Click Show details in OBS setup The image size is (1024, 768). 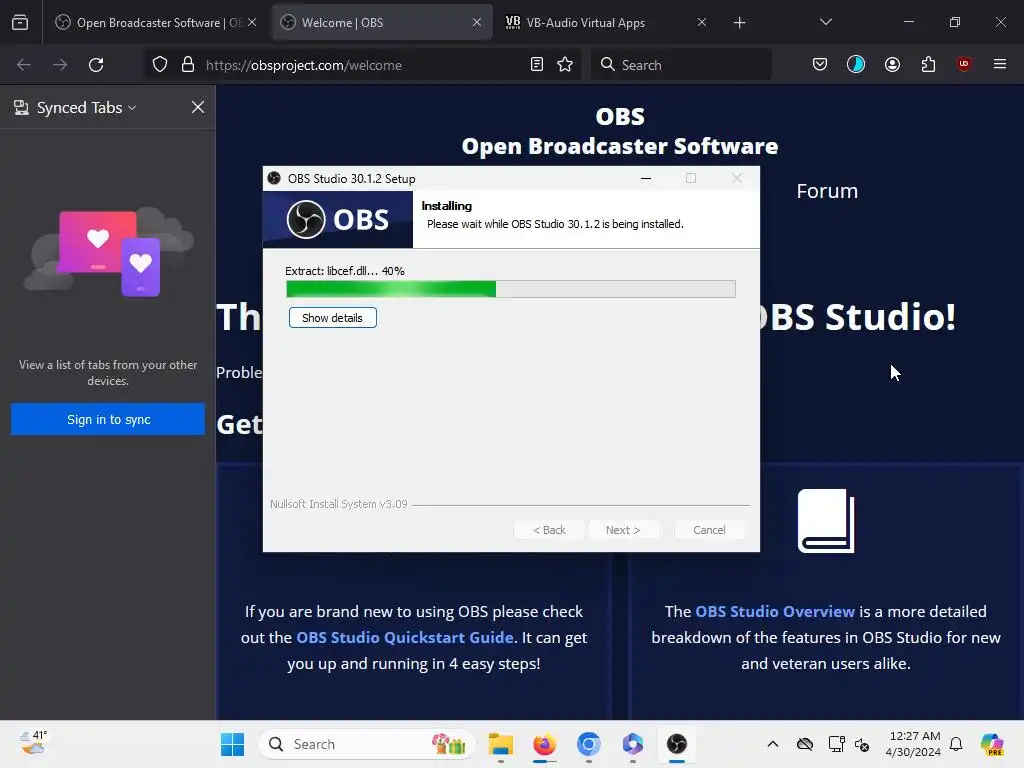(x=332, y=318)
